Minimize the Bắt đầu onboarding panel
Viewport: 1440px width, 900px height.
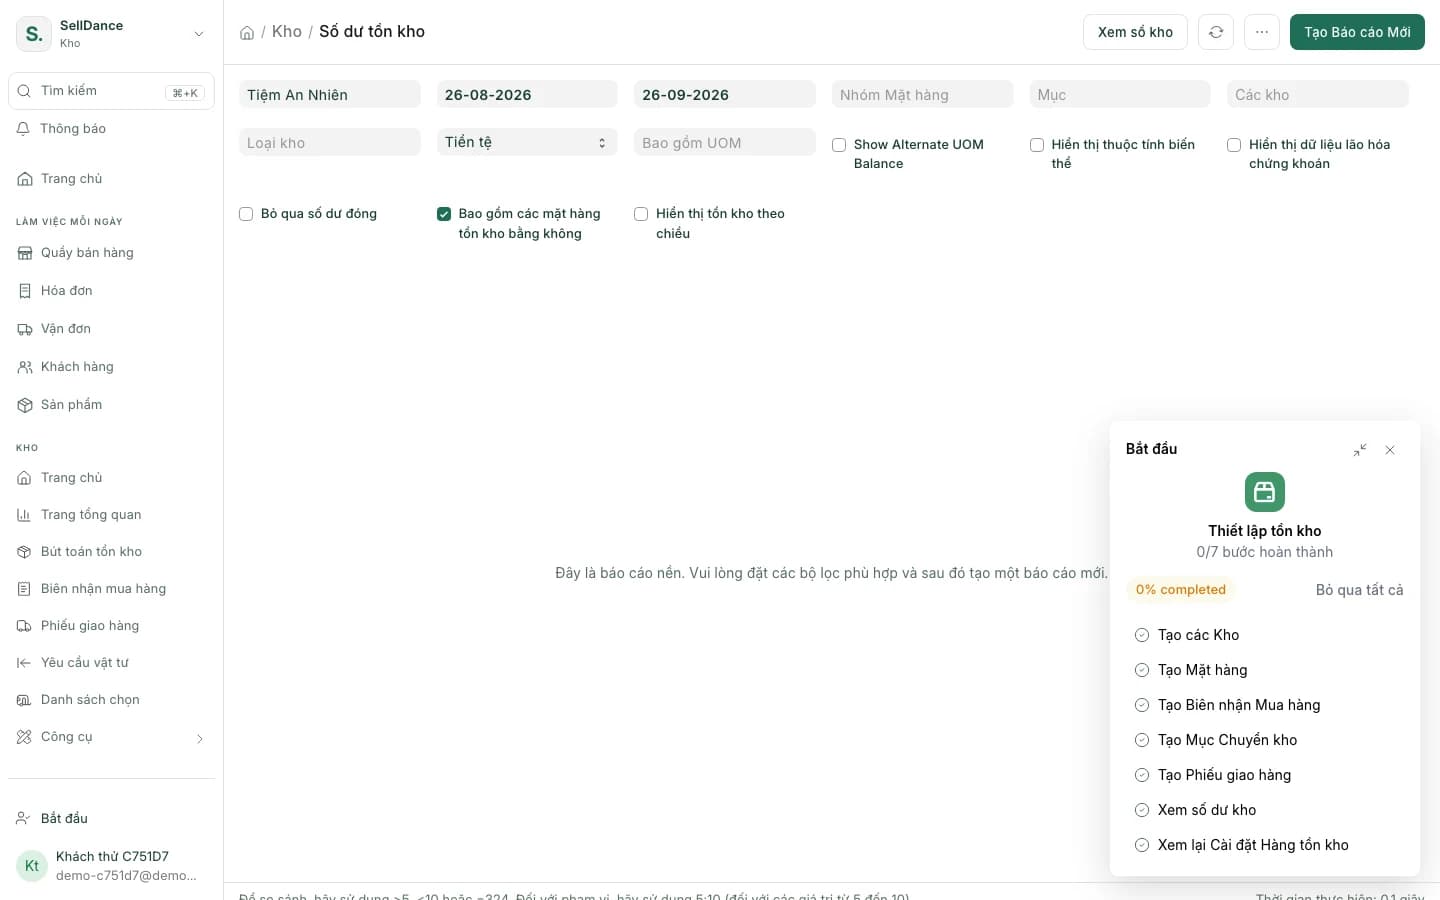[x=1360, y=450]
